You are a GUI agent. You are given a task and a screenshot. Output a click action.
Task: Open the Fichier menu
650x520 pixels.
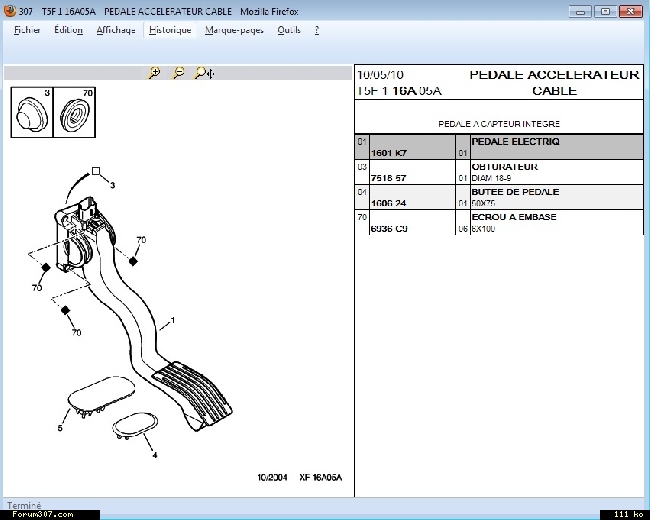pyautogui.click(x=27, y=30)
